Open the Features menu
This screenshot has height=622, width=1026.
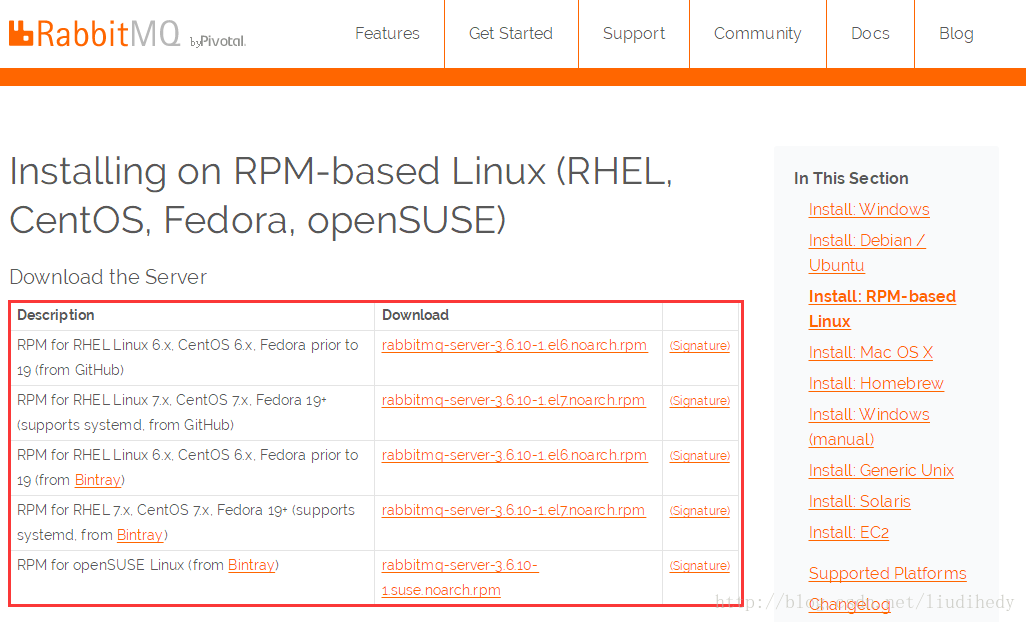387,33
